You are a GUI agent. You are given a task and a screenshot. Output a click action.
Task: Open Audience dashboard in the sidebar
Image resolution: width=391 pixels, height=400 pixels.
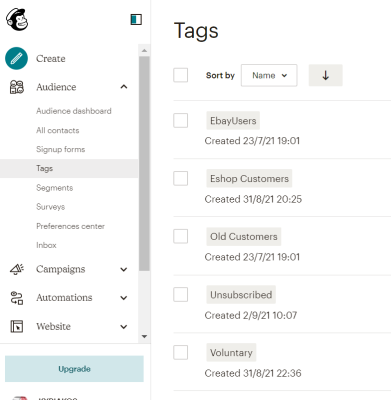pos(74,111)
